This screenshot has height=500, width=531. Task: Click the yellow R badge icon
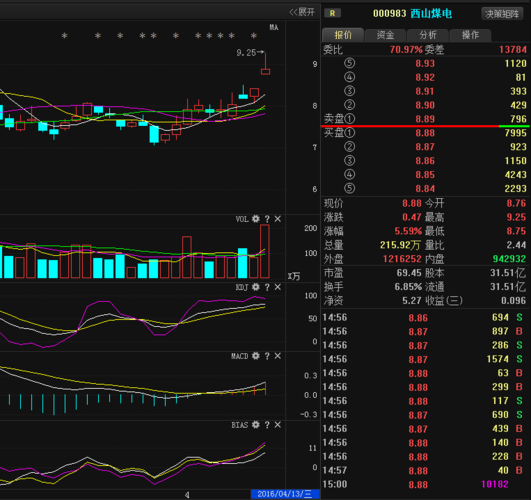[332, 13]
